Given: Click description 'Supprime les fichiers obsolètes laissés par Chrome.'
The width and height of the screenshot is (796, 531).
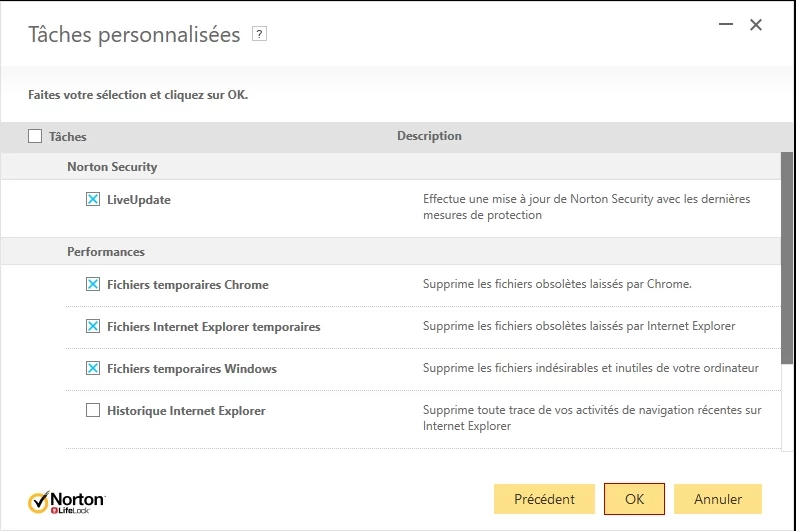Looking at the screenshot, I should (557, 284).
